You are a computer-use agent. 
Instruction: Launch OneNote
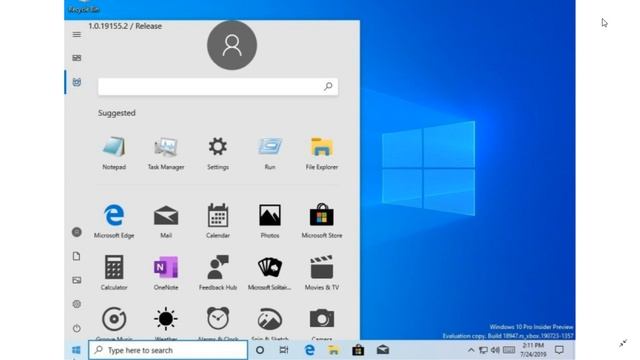point(166,273)
